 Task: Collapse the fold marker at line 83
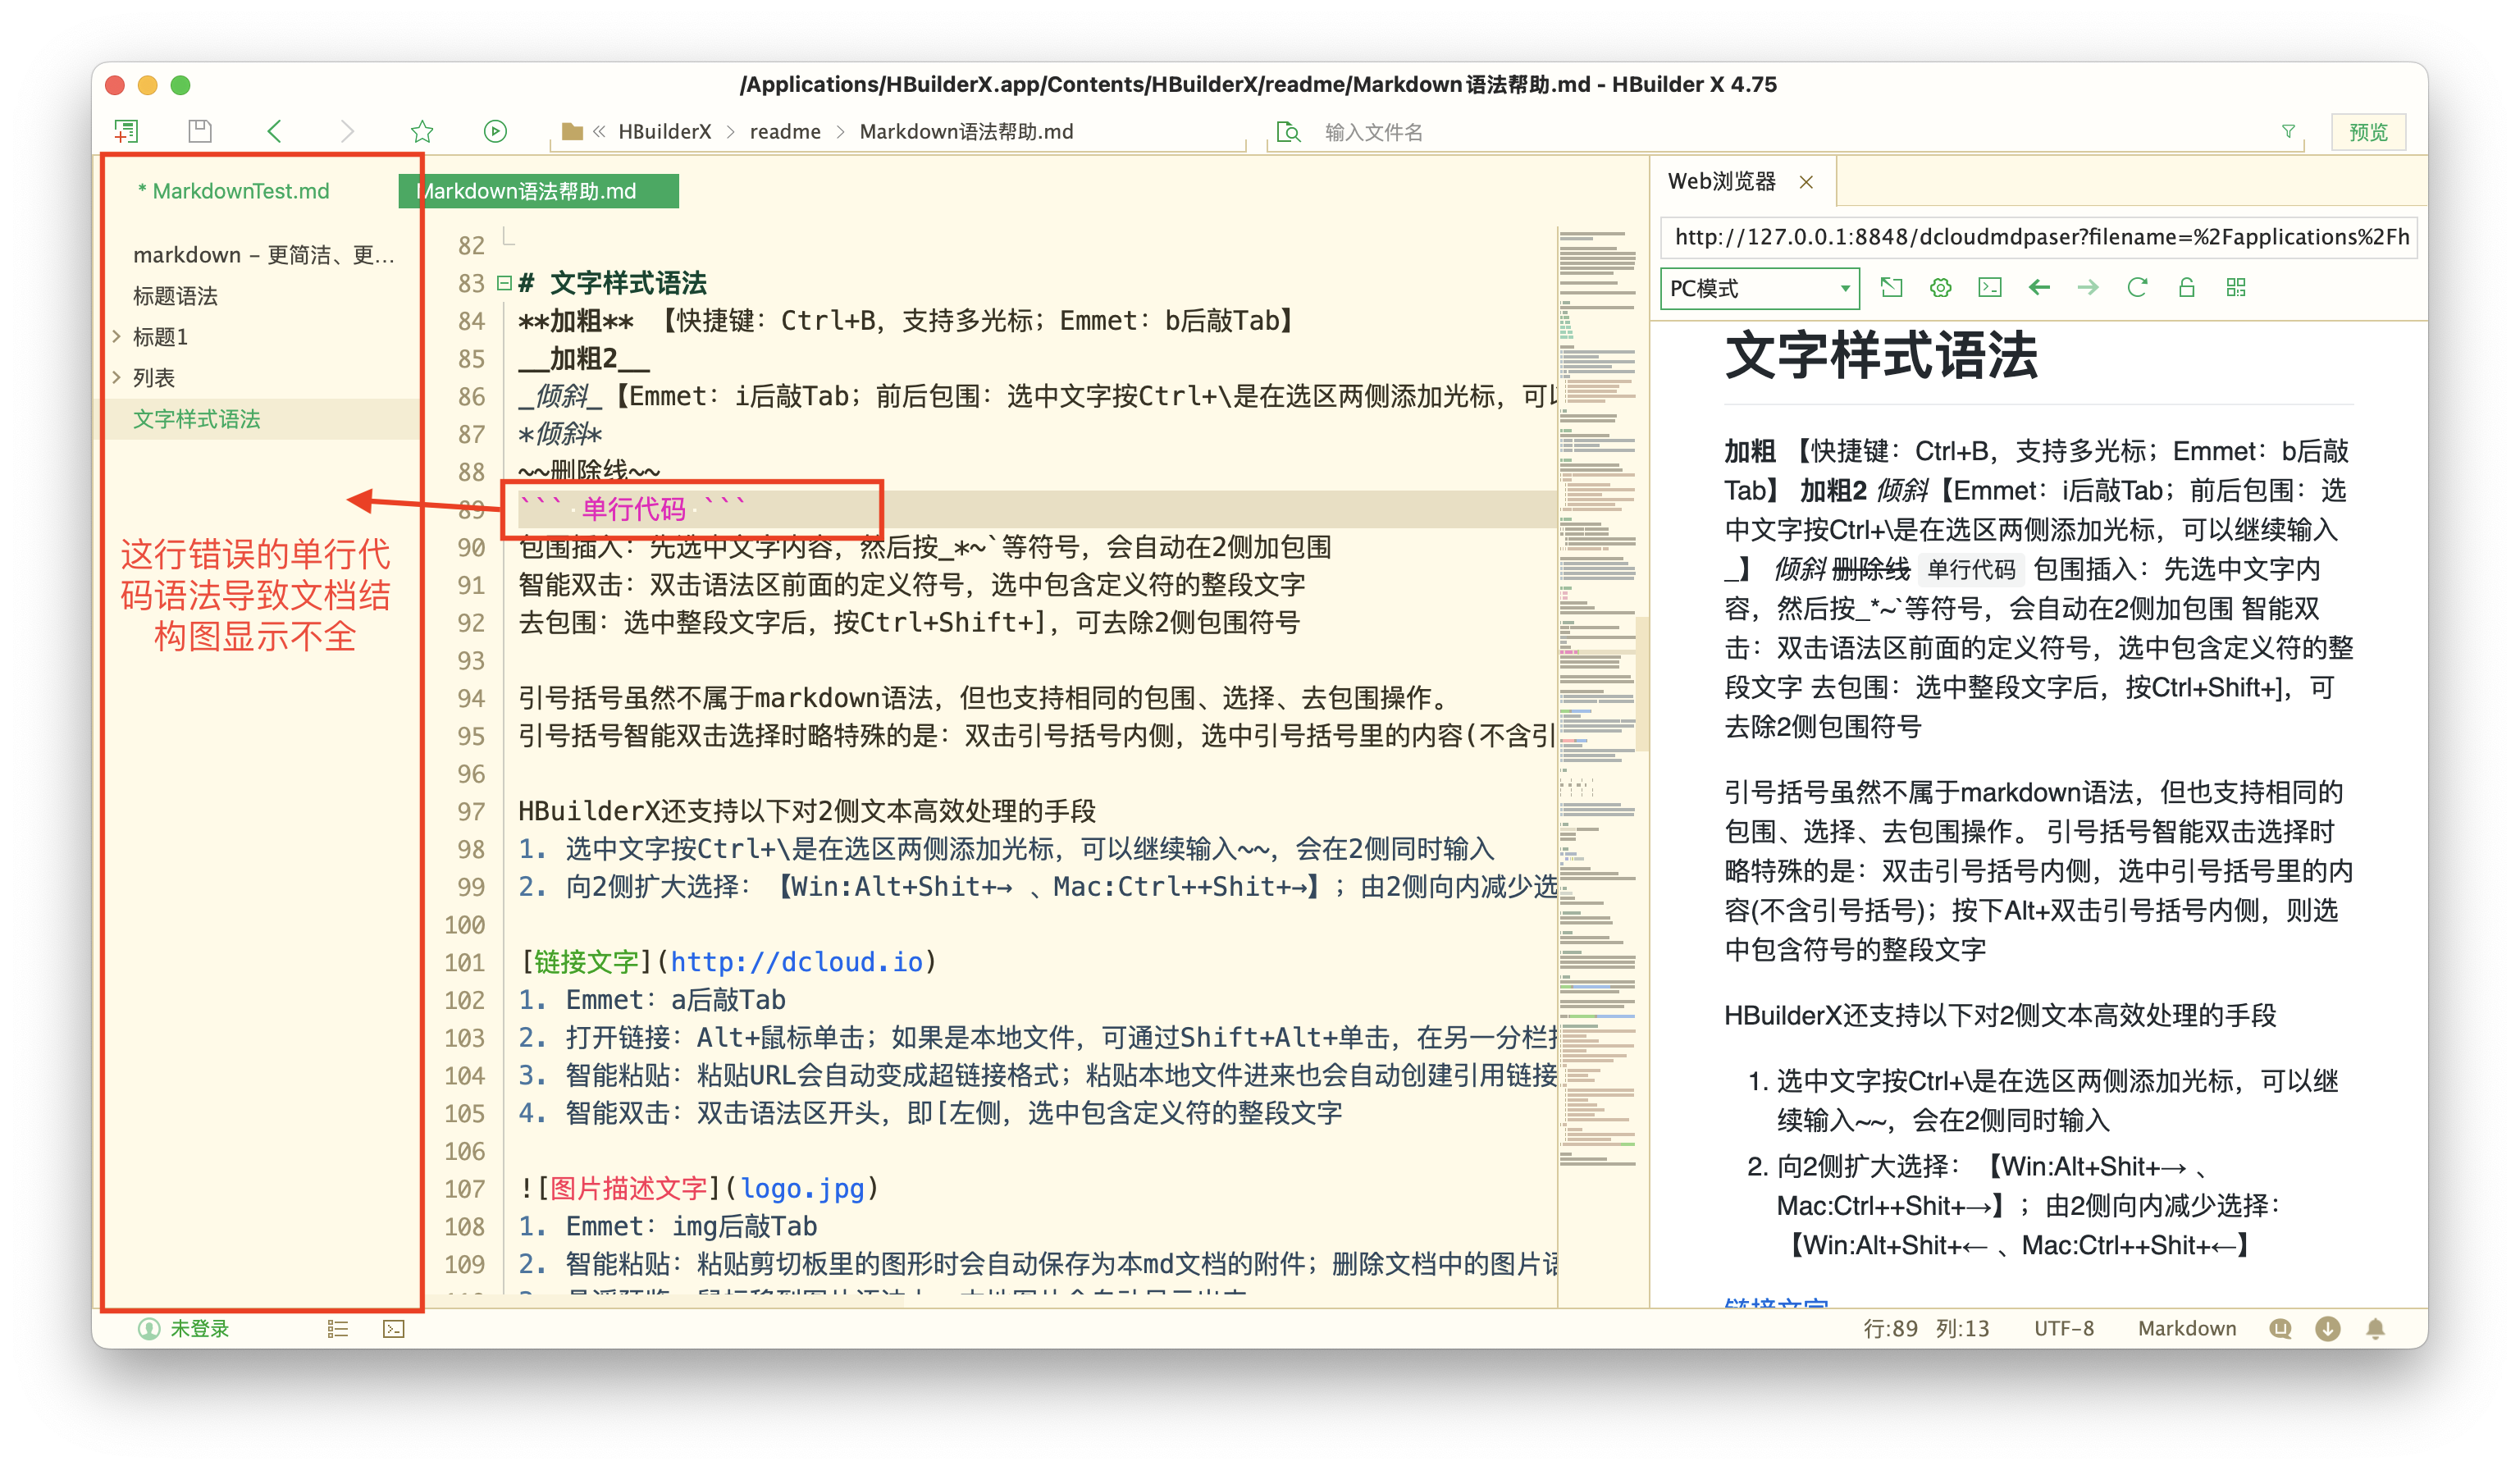pos(504,283)
